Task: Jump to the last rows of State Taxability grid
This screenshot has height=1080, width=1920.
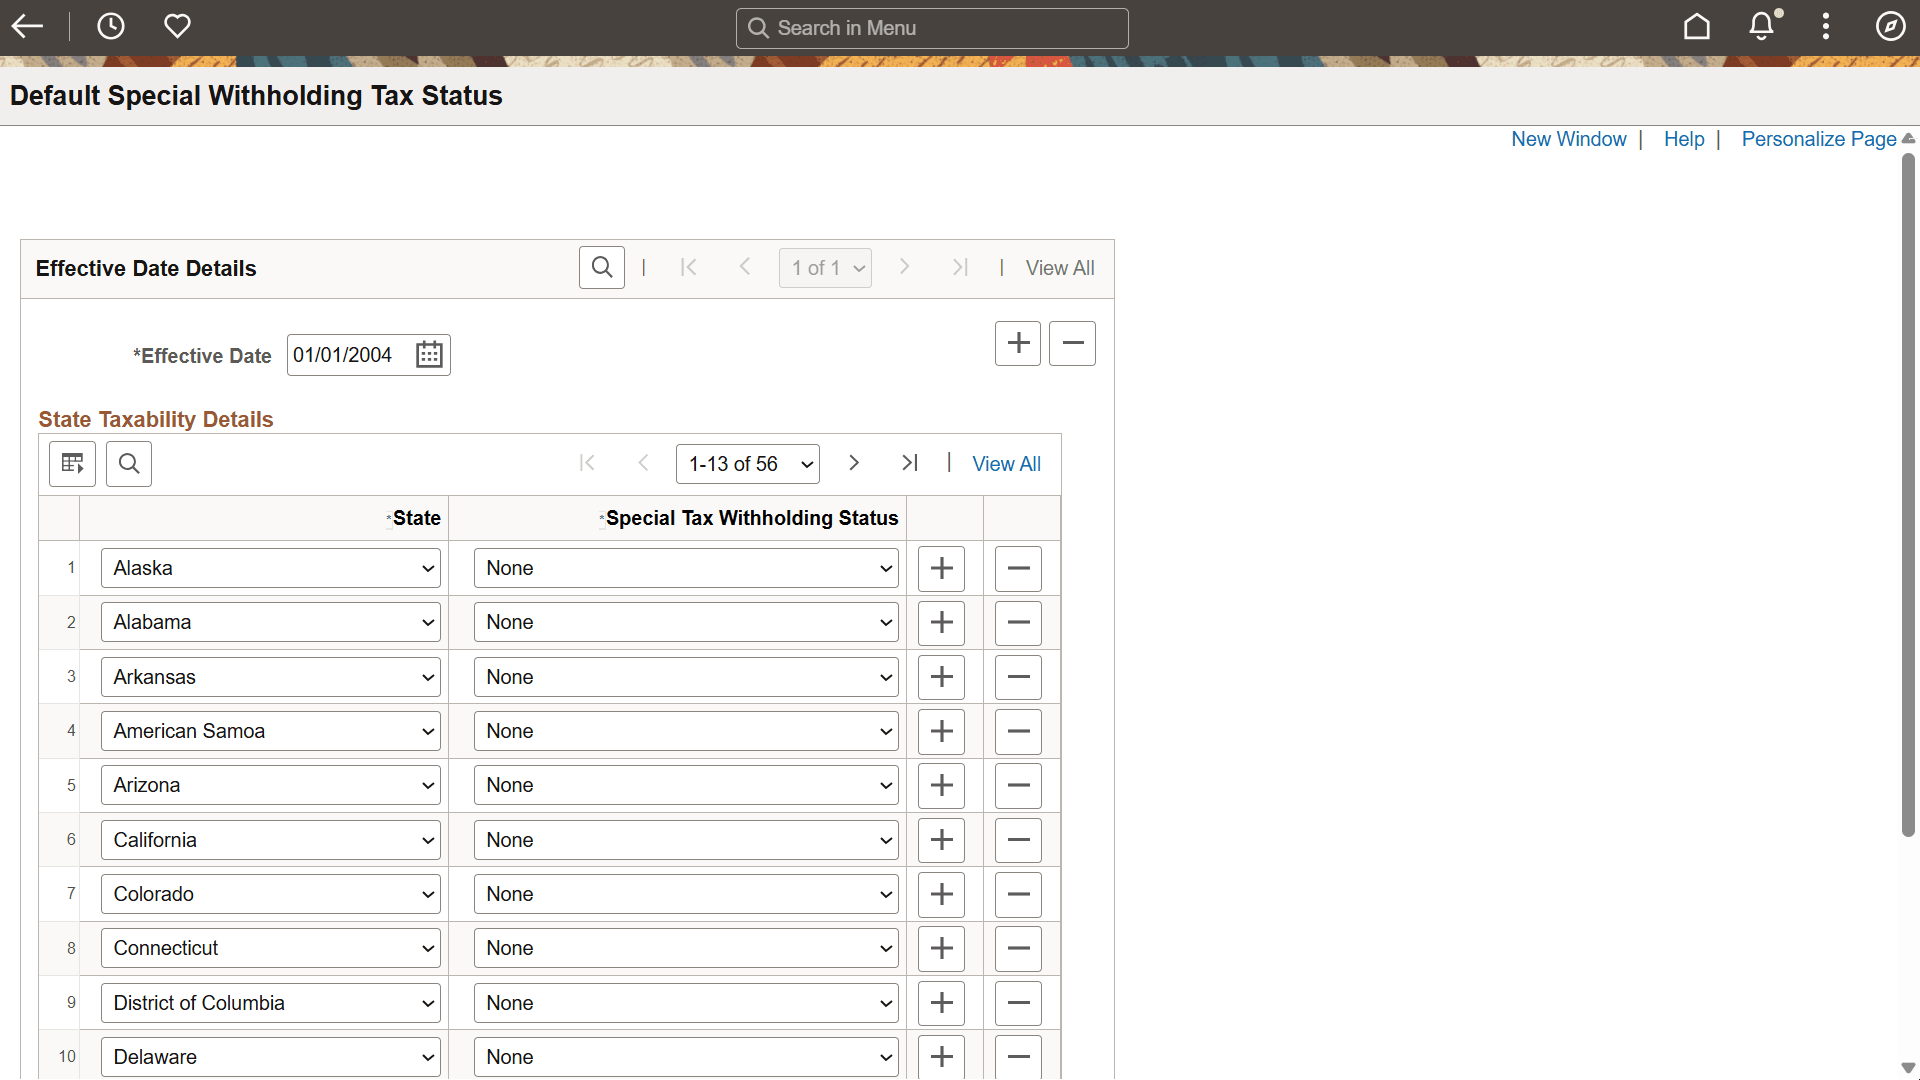Action: pyautogui.click(x=909, y=463)
